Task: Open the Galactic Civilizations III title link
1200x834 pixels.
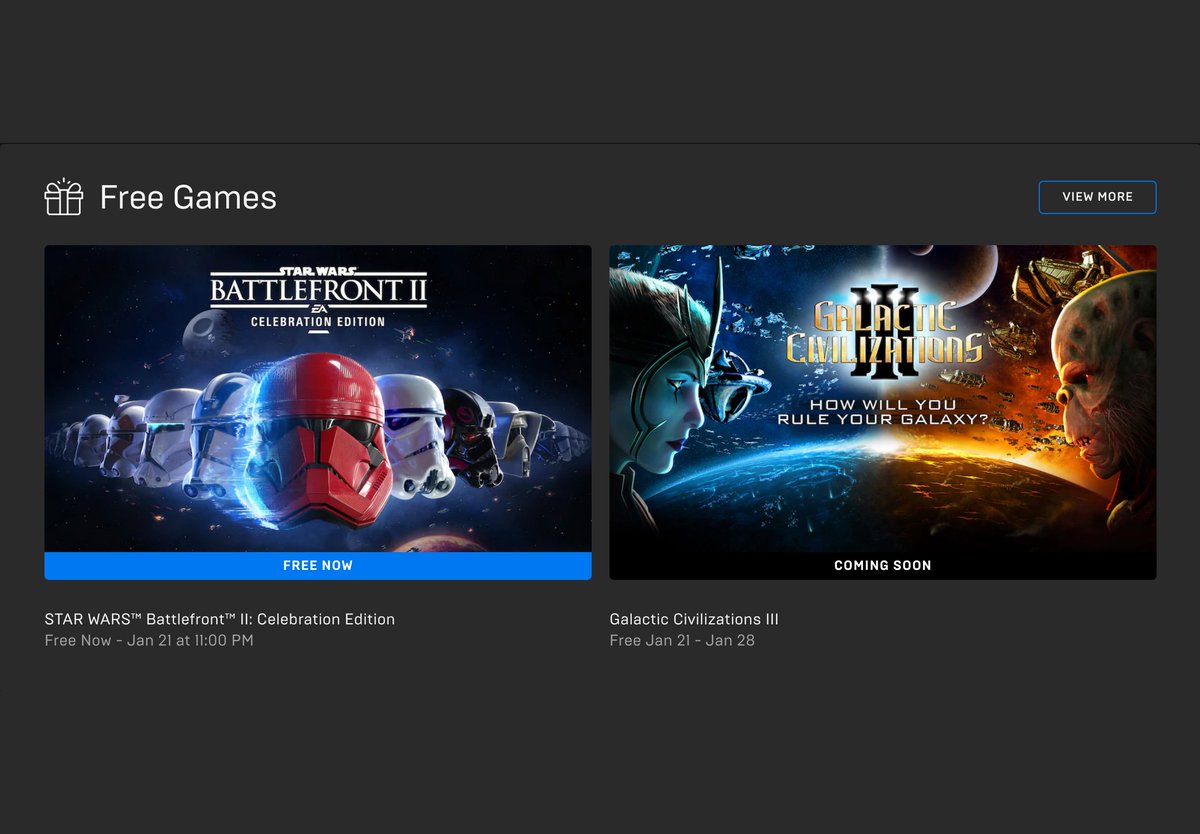Action: 694,619
